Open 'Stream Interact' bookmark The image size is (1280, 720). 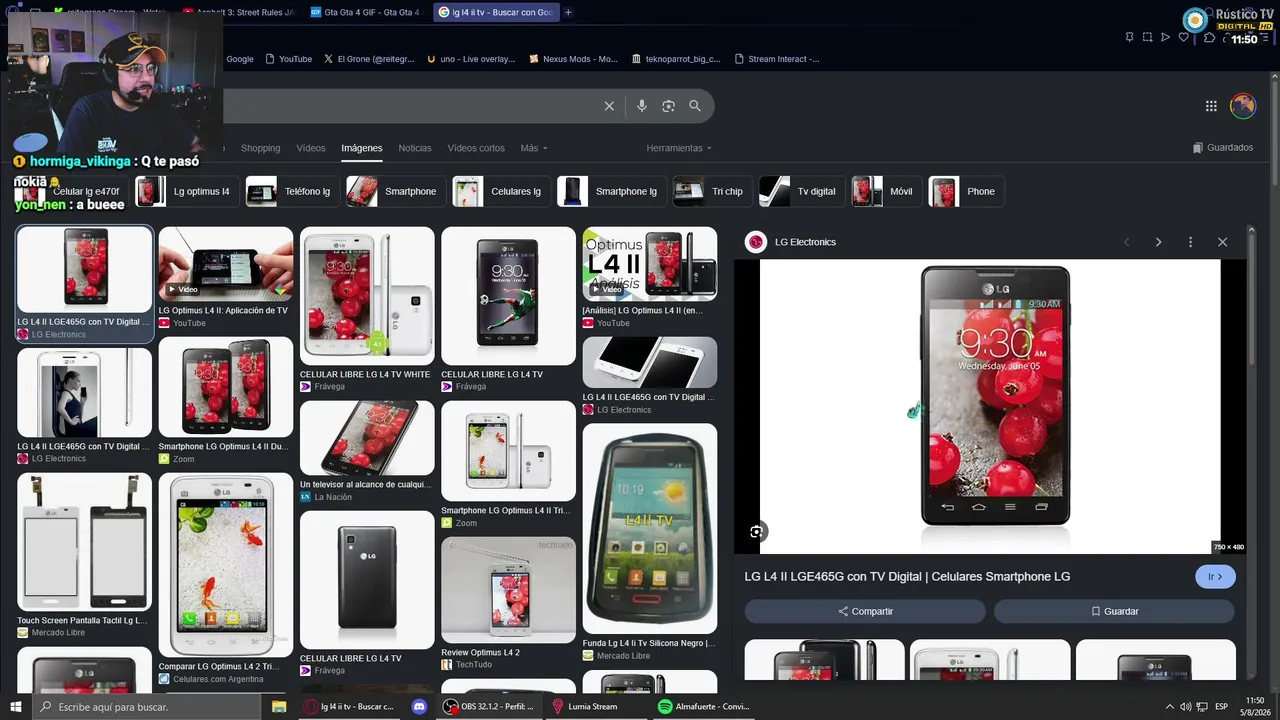click(x=776, y=59)
